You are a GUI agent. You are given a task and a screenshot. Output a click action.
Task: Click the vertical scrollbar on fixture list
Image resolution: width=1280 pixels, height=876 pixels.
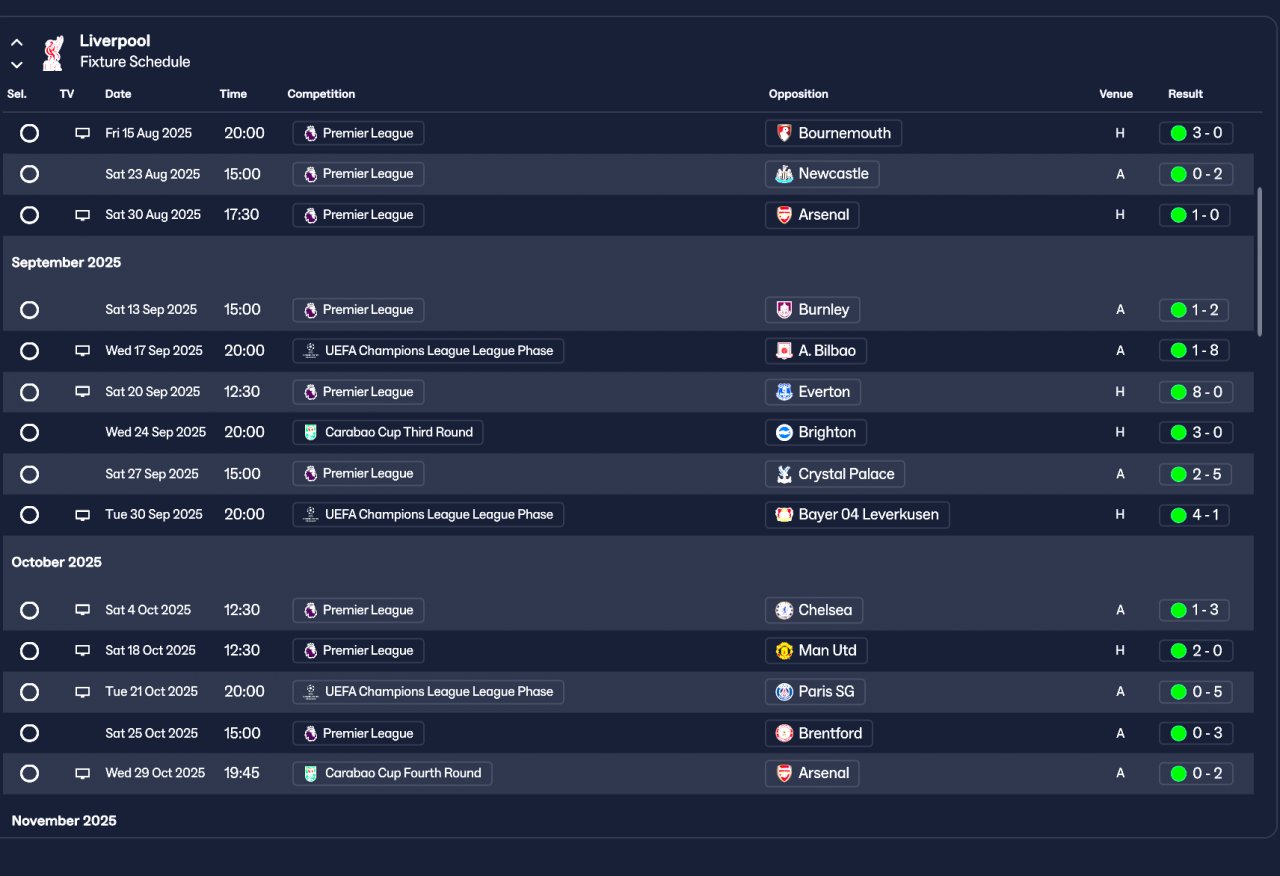(1259, 260)
